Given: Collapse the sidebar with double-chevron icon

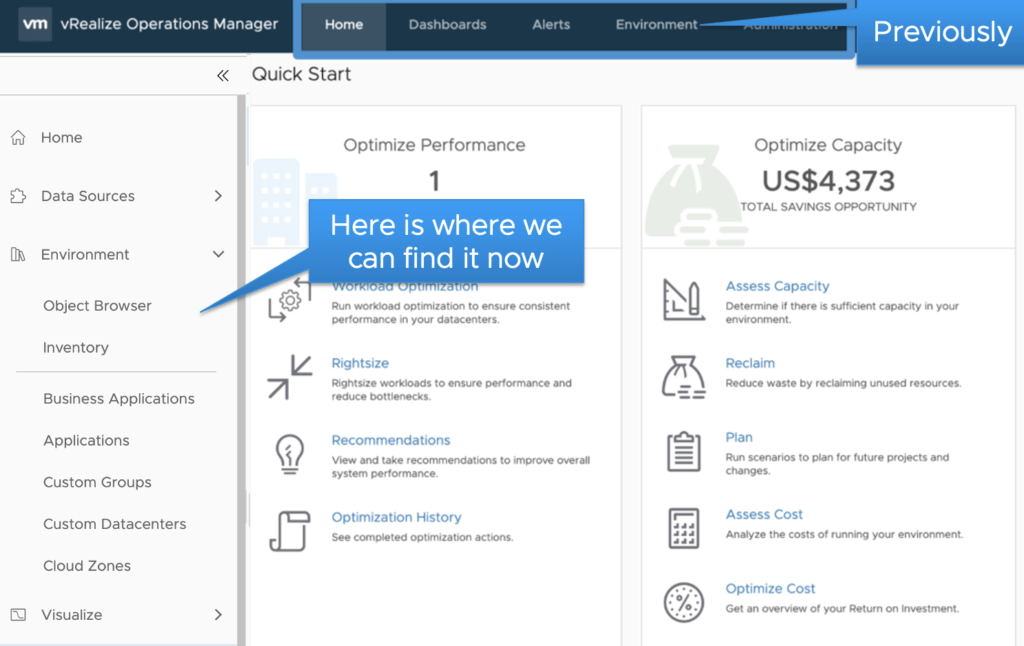Looking at the screenshot, I should coord(222,76).
